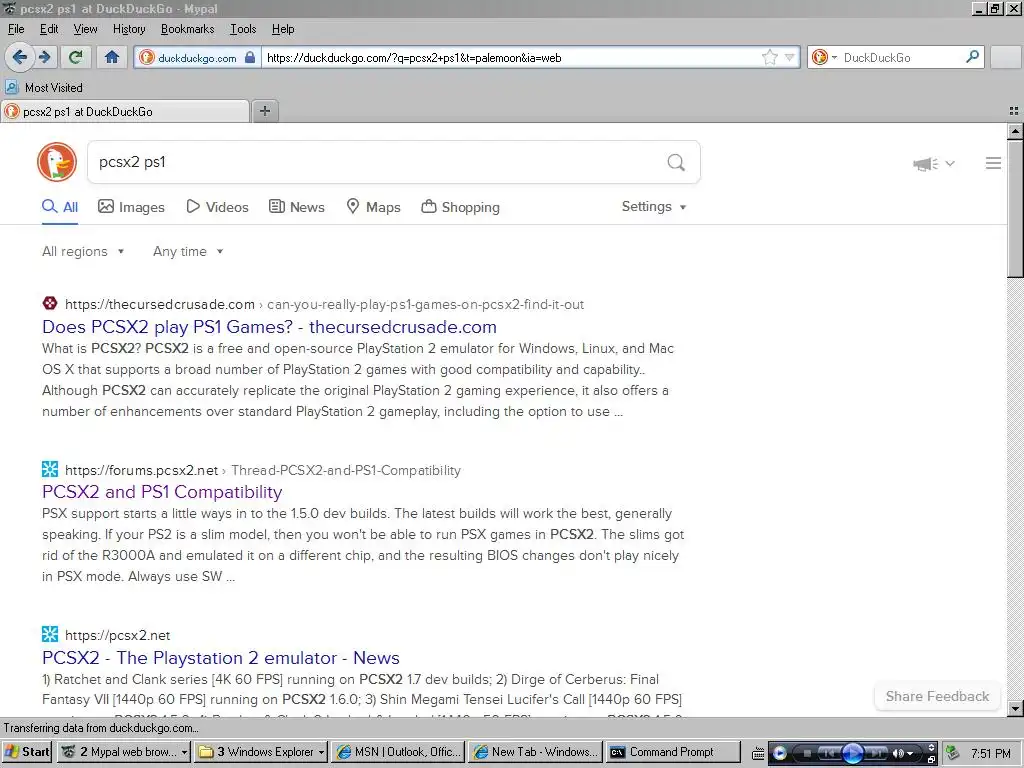The width and height of the screenshot is (1024, 768).
Task: Select the All results tab
Action: (x=60, y=207)
